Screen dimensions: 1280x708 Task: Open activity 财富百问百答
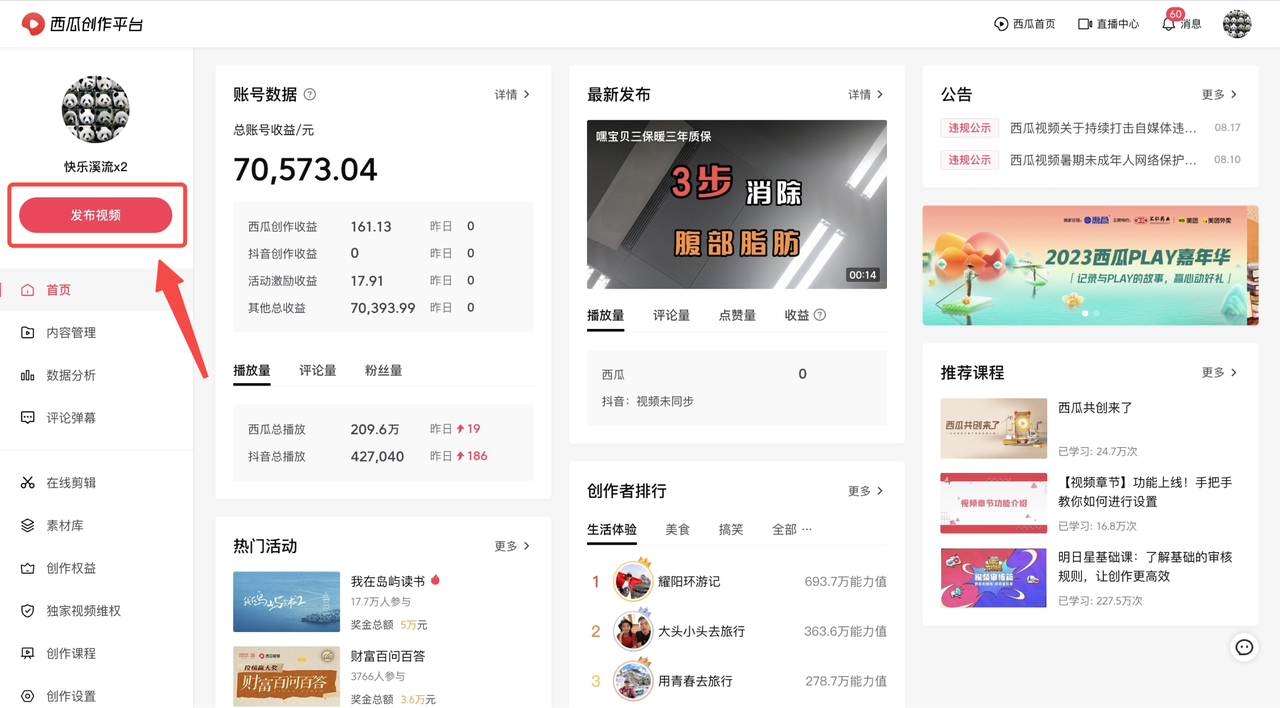click(x=388, y=656)
